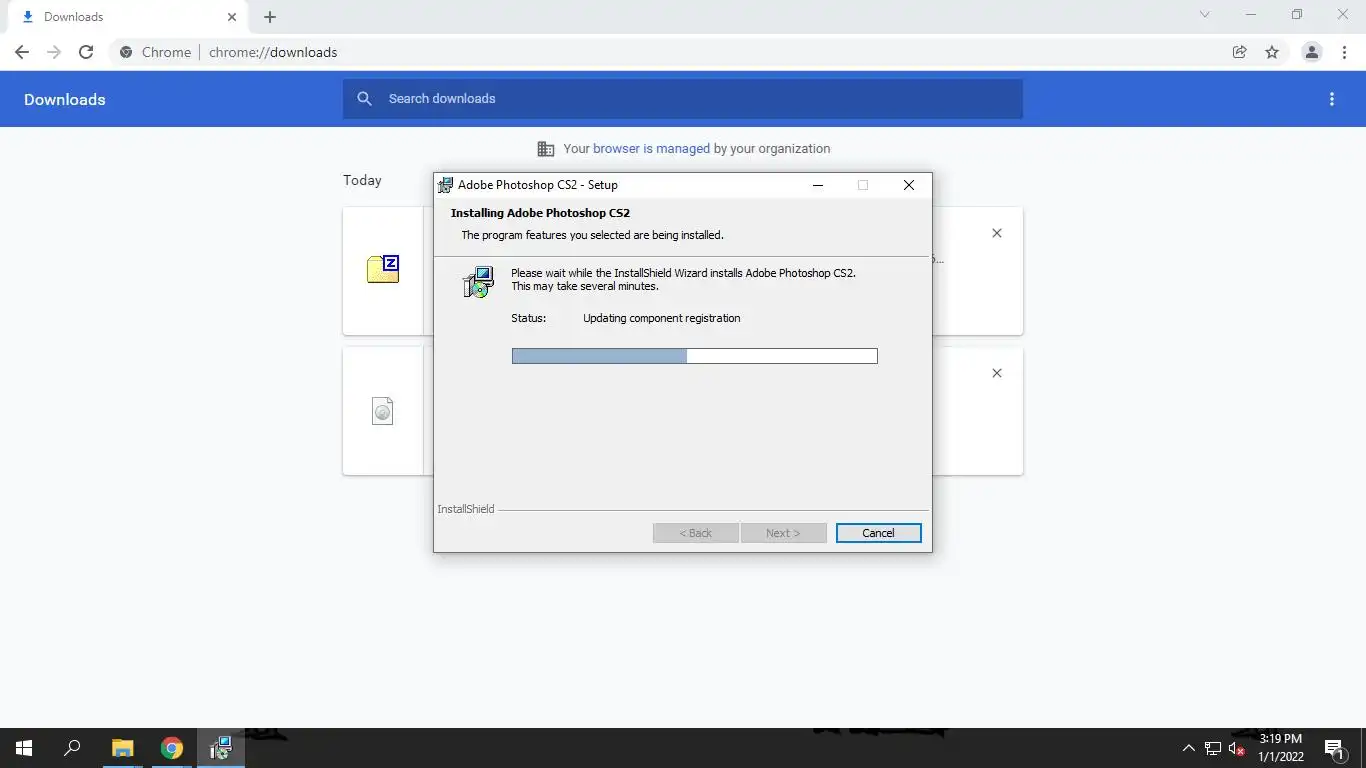Screen dimensions: 1366x768
Task: Click the managed organization building icon
Action: point(546,149)
